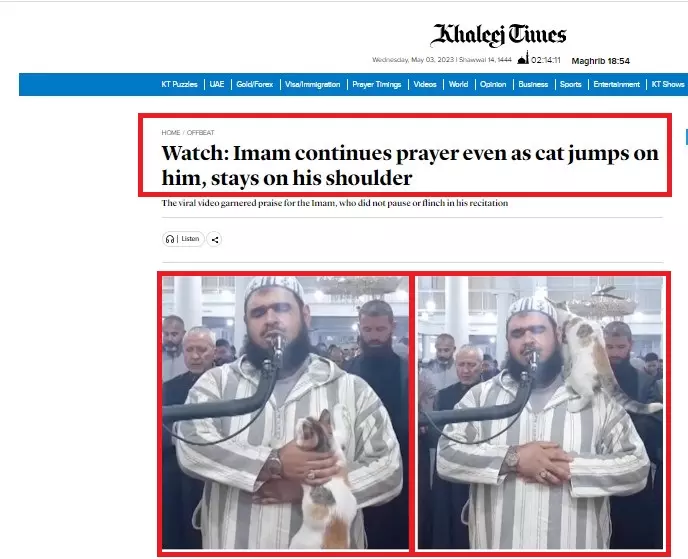
Task: Open the KT Puzzles menu
Action: (179, 84)
